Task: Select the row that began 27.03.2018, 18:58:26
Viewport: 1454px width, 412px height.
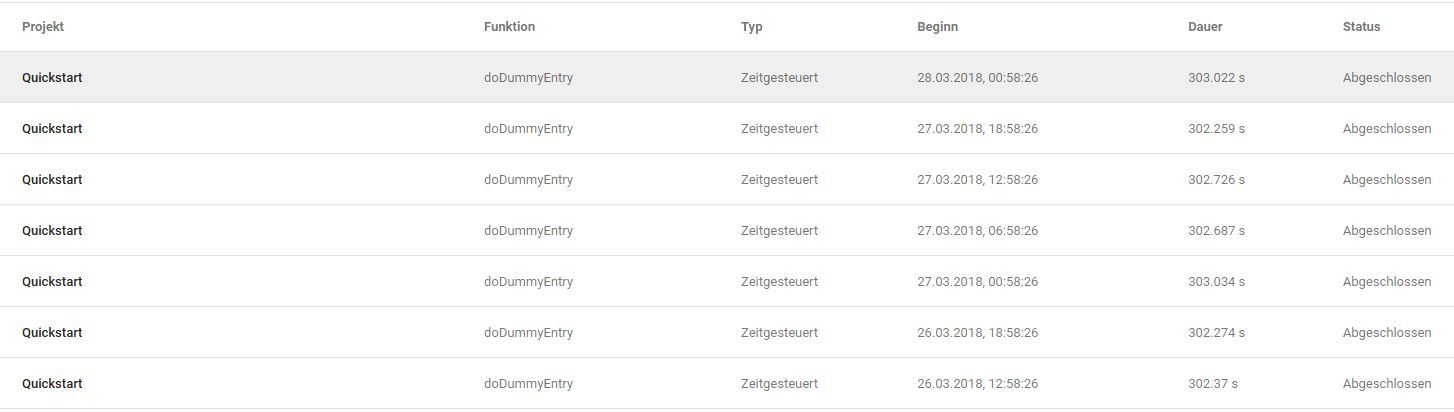Action: (727, 128)
